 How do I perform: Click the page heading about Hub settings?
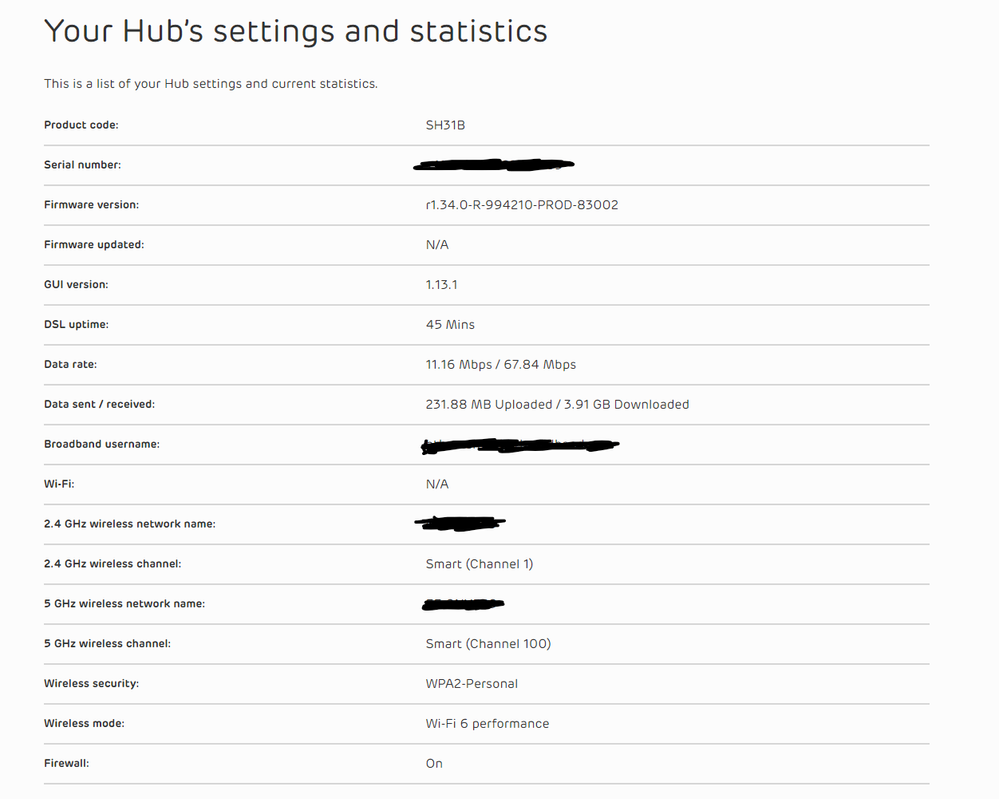tap(296, 31)
